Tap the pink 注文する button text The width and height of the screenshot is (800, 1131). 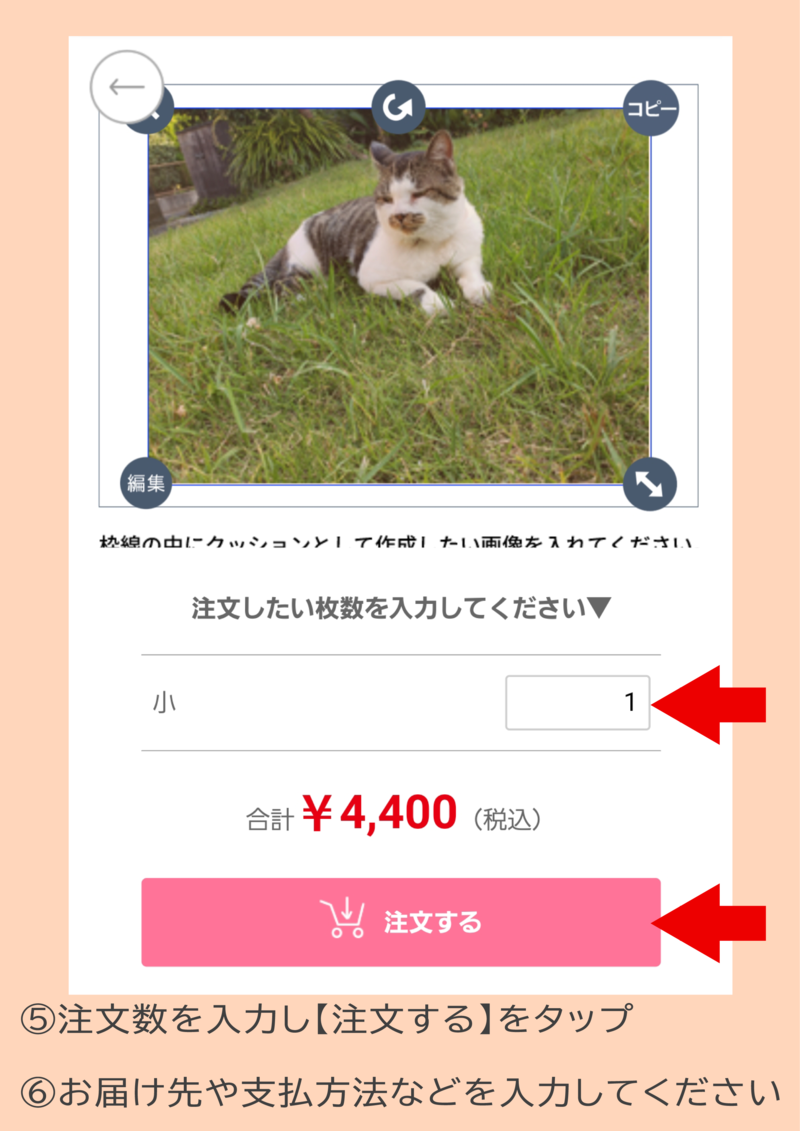point(432,922)
